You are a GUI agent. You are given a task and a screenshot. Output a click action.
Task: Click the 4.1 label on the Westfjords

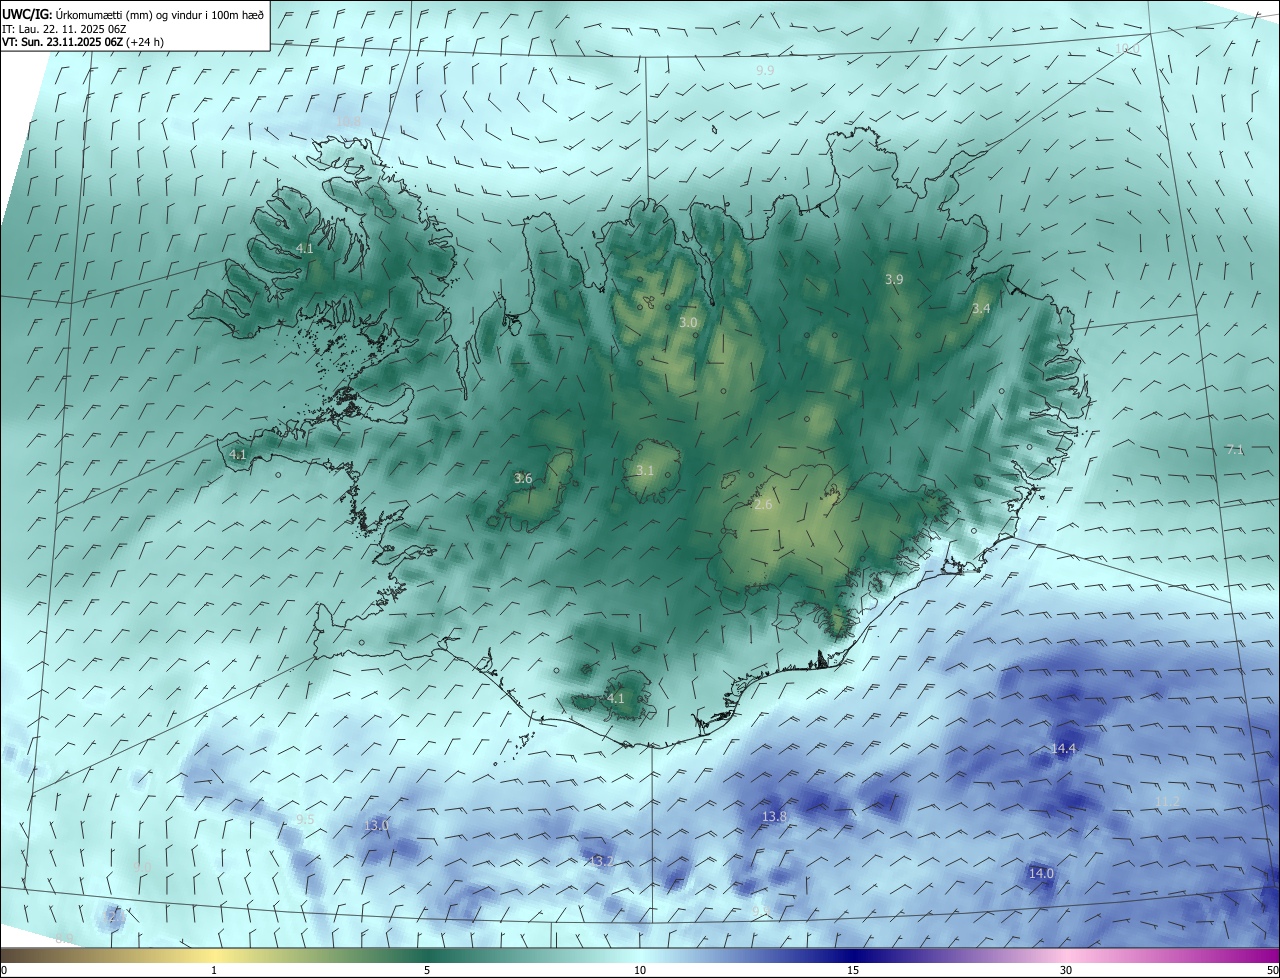click(x=305, y=248)
